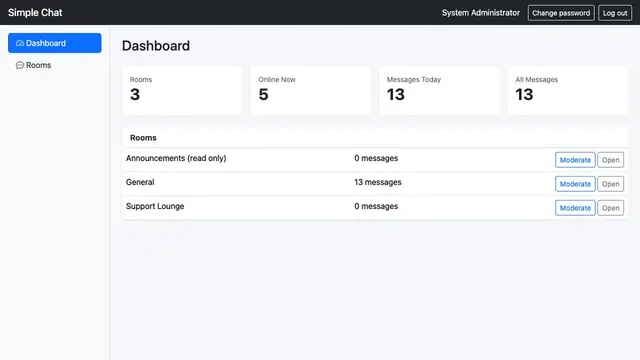This screenshot has width=640, height=360.
Task: Moderate the Support Lounge room
Action: tap(575, 208)
